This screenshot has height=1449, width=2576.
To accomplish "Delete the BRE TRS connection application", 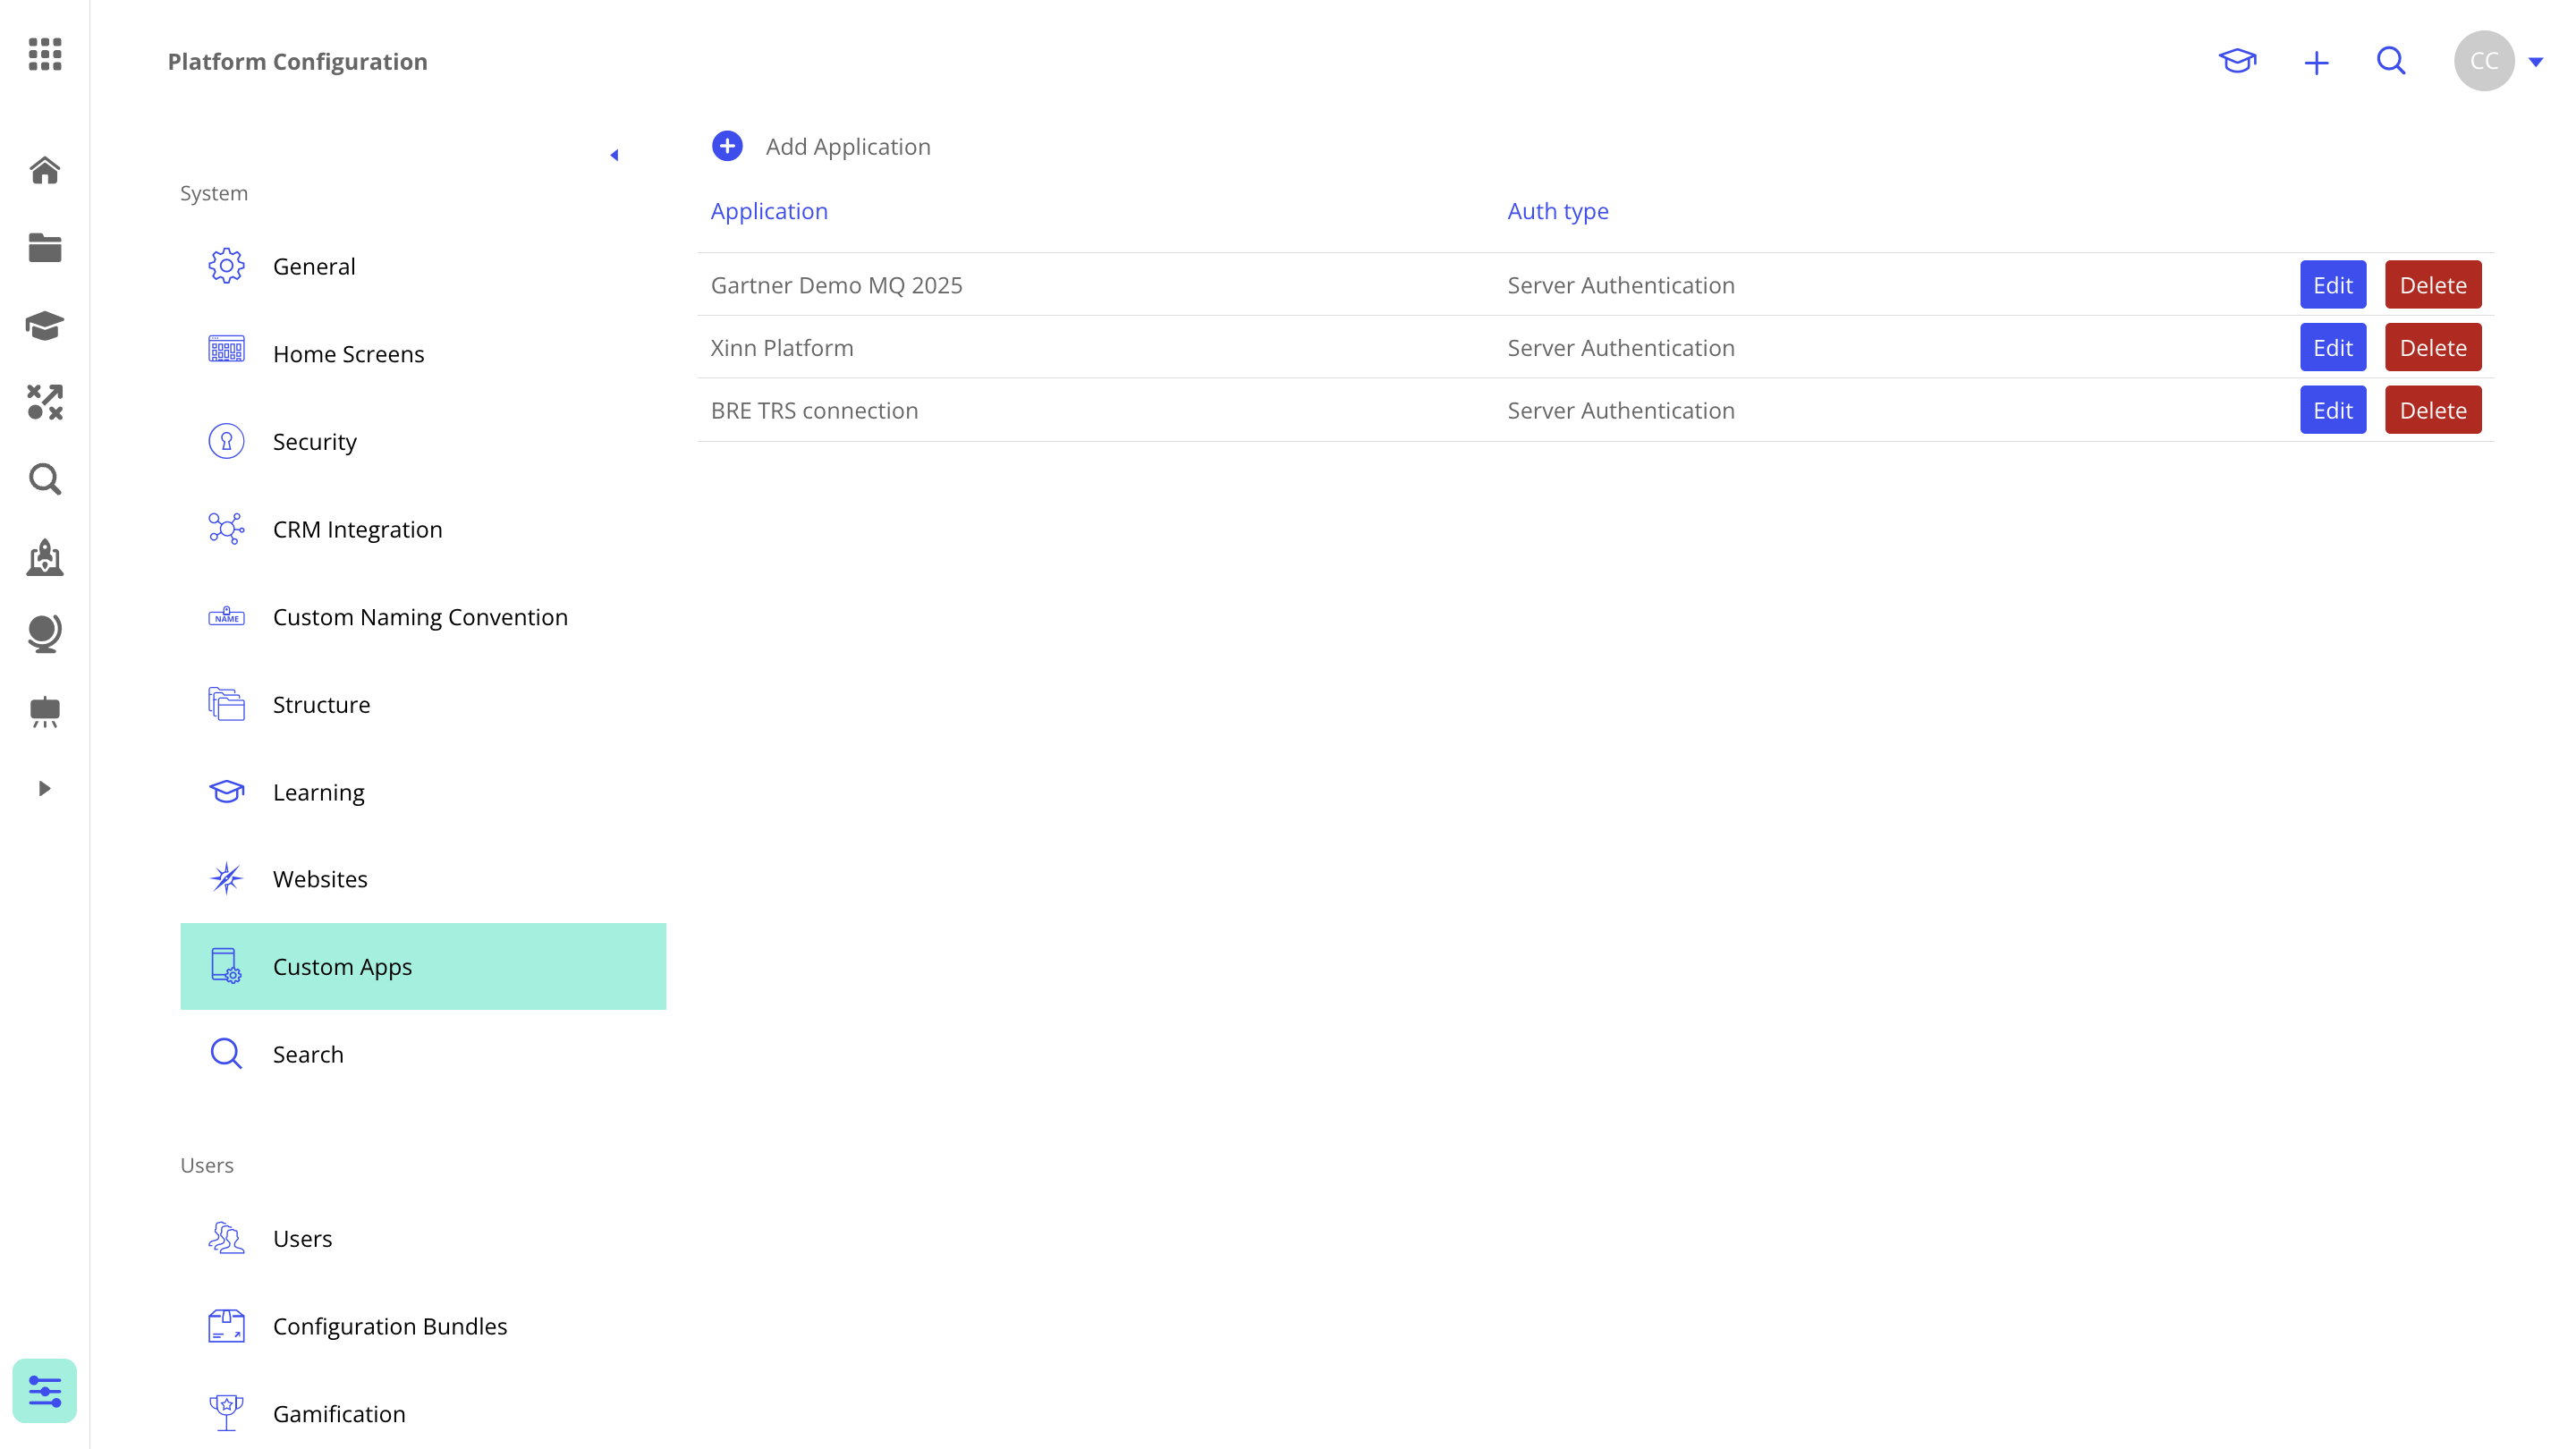I will [x=2433, y=410].
